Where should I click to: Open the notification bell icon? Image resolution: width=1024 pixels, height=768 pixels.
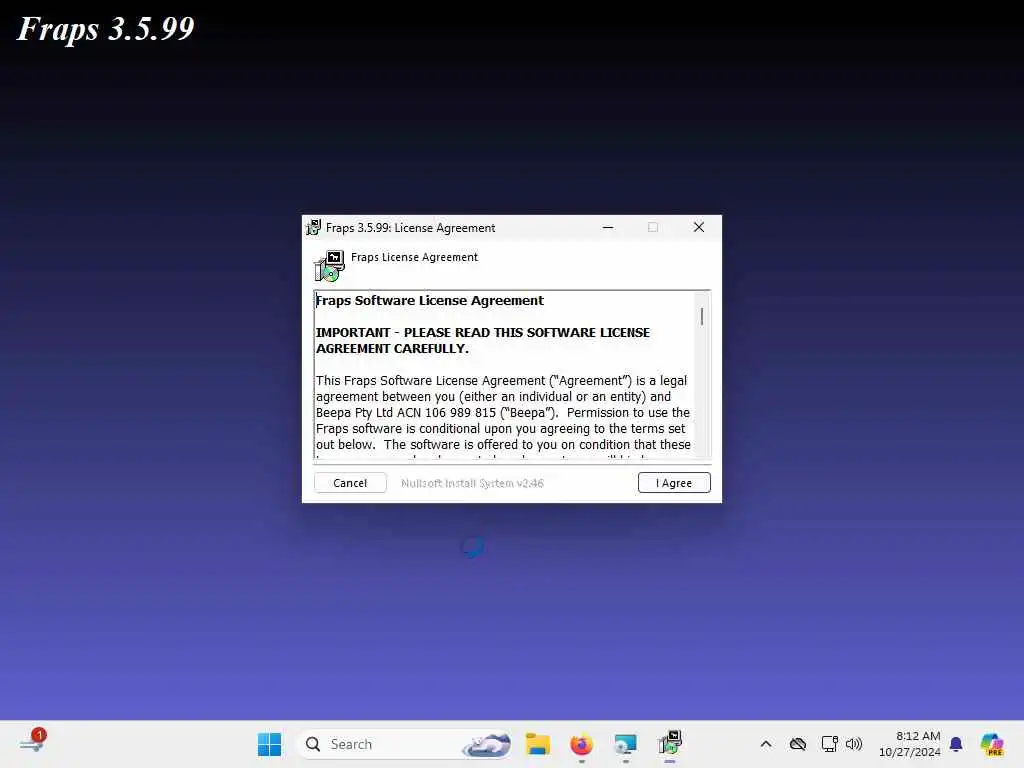(956, 744)
